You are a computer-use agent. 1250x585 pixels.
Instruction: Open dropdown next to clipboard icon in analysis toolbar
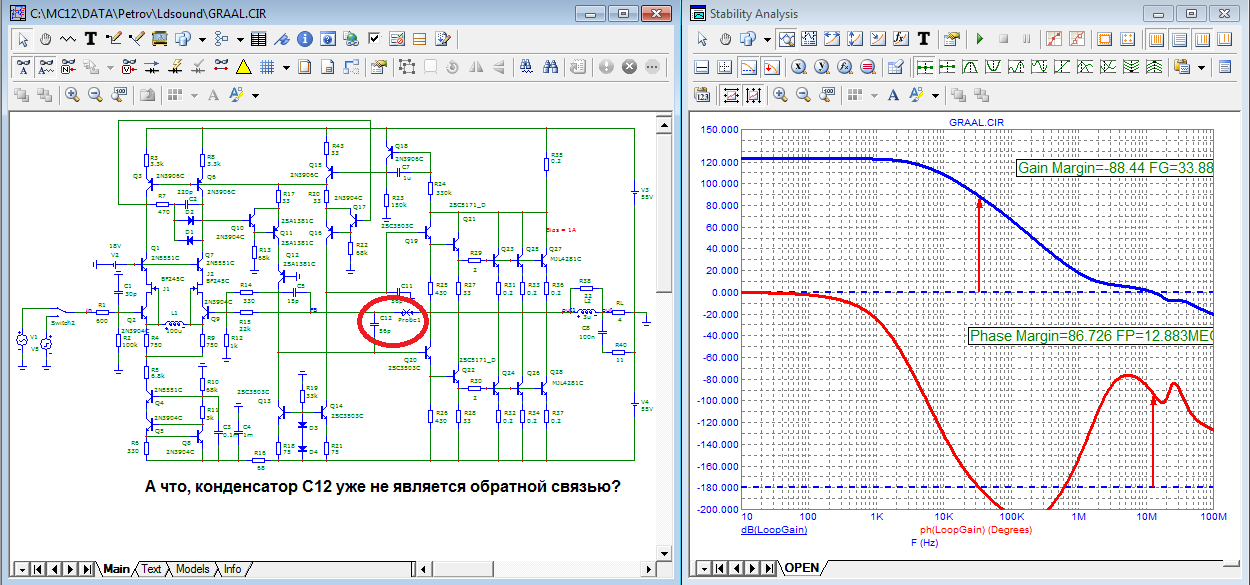(1200, 67)
